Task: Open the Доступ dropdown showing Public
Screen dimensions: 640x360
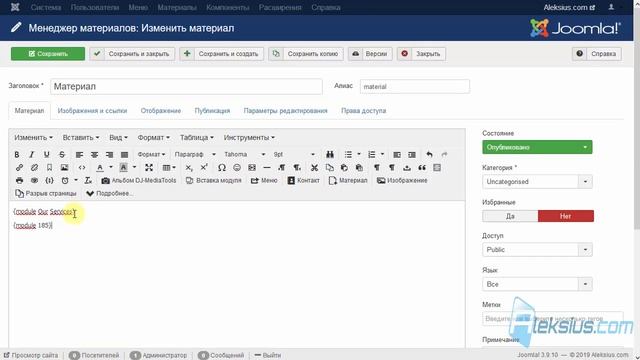Action: [x=537, y=250]
